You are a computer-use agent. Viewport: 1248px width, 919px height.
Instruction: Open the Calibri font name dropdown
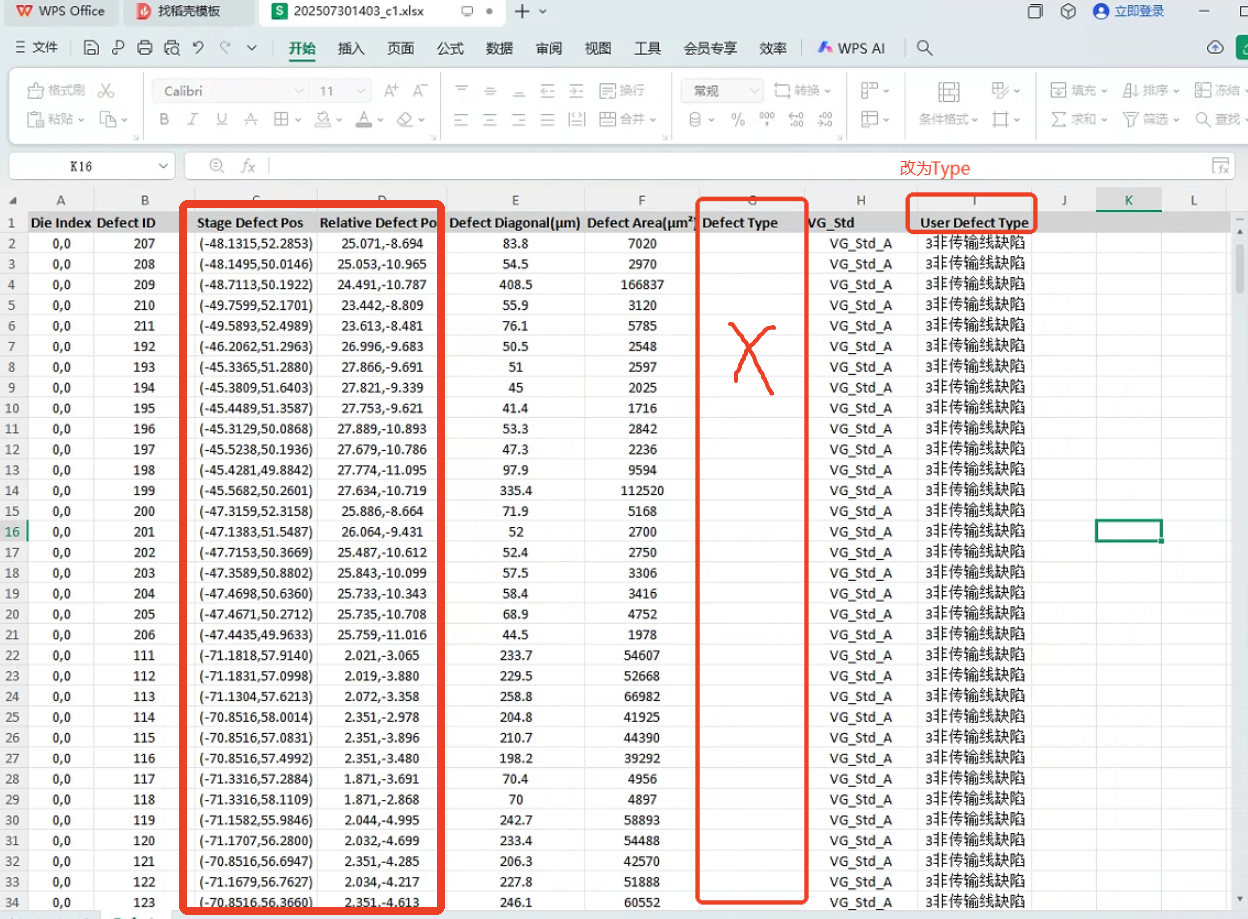(x=298, y=91)
